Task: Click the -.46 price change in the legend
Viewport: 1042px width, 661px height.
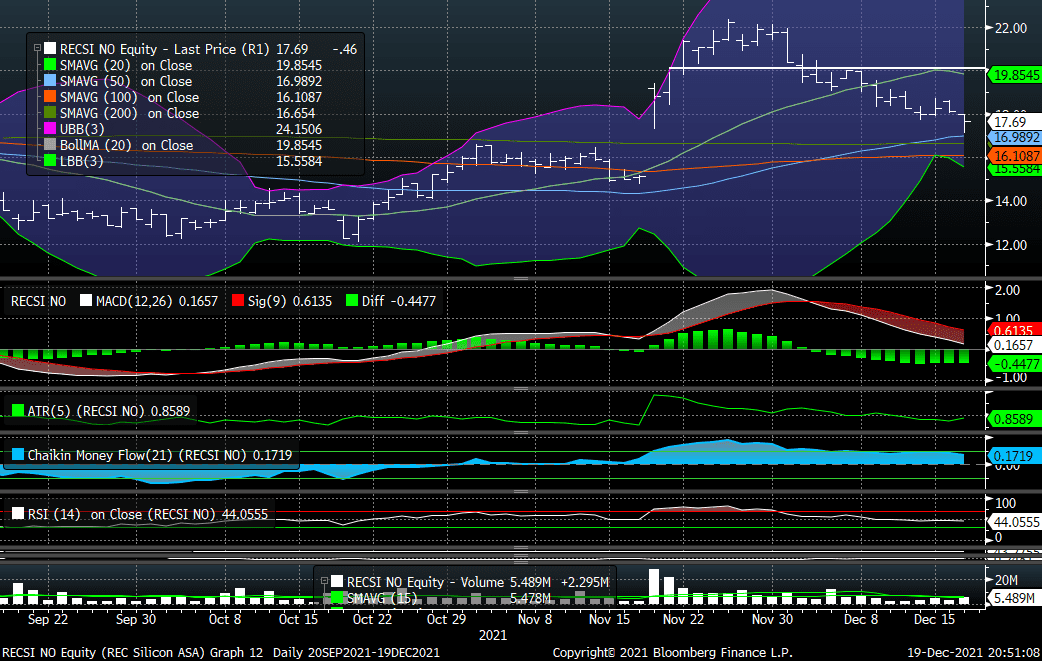Action: click(344, 49)
